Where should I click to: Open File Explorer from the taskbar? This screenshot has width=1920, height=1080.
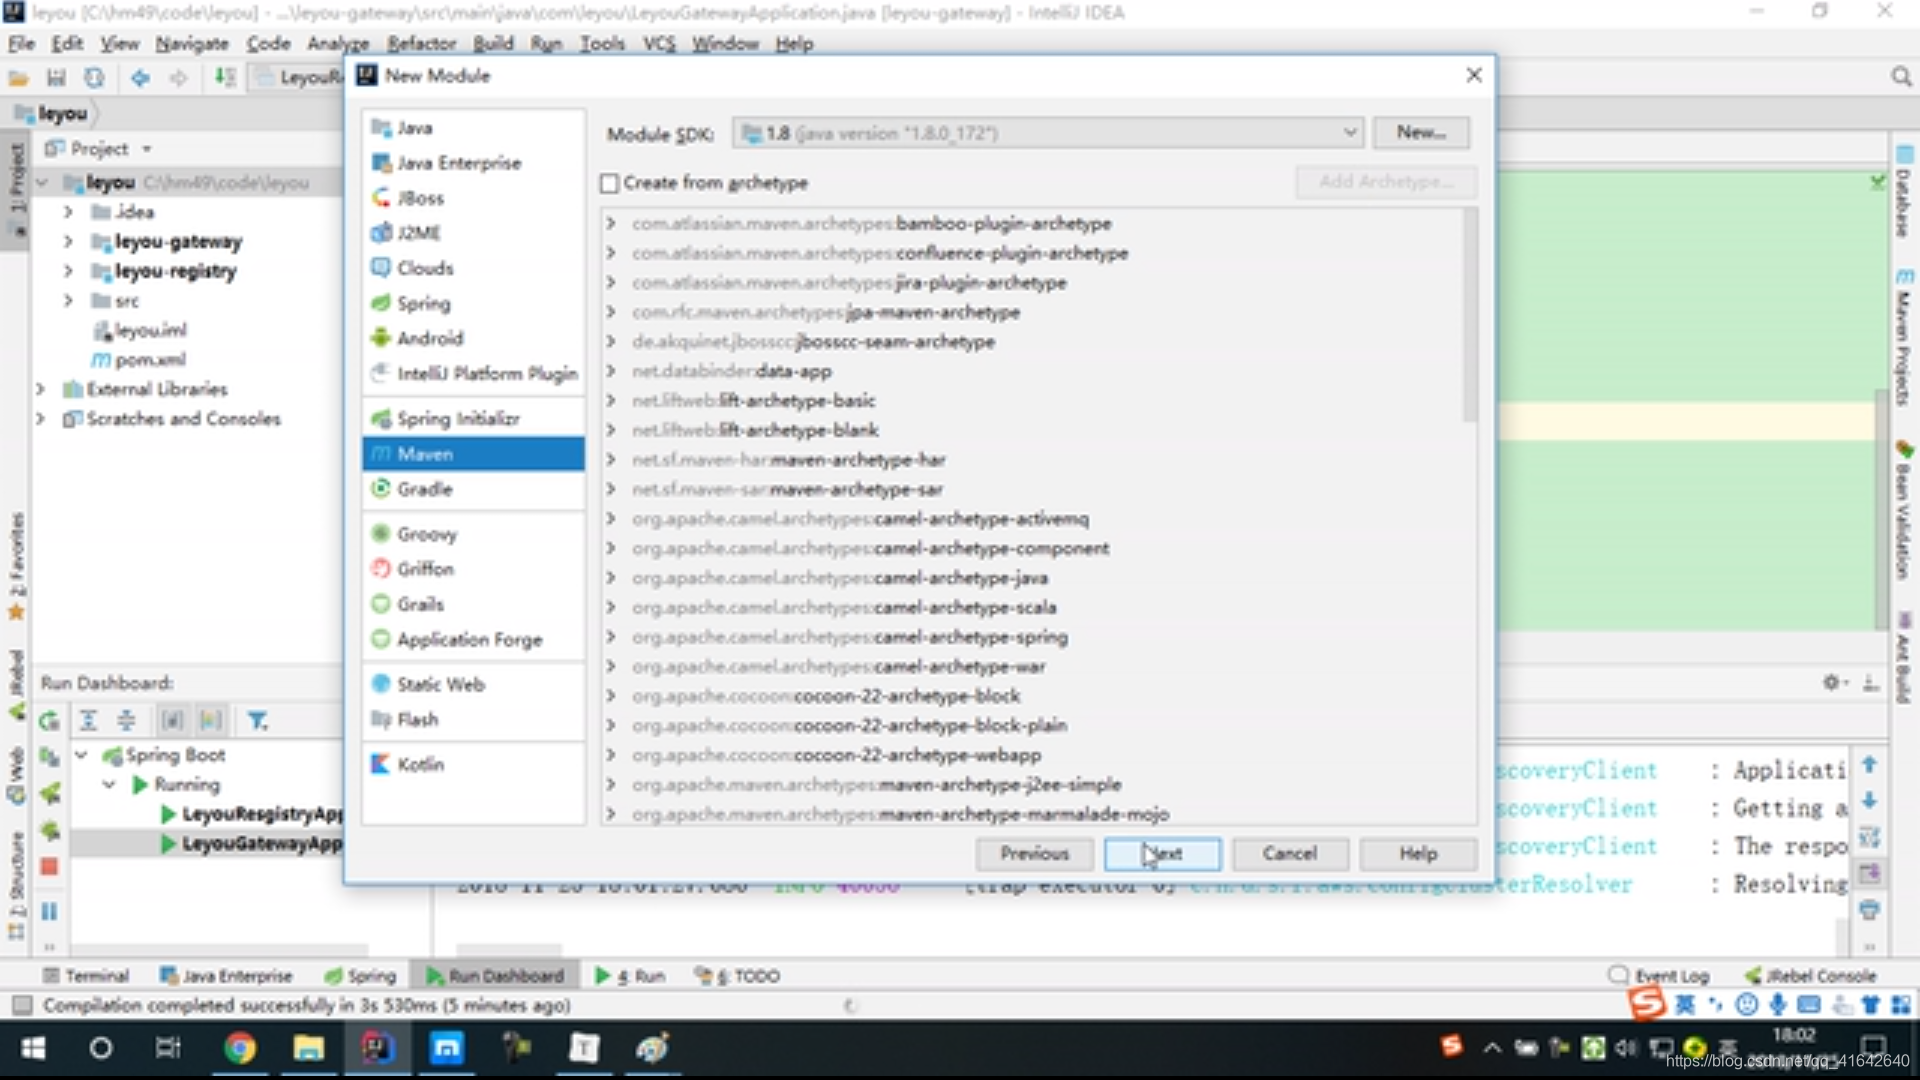pyautogui.click(x=308, y=1048)
